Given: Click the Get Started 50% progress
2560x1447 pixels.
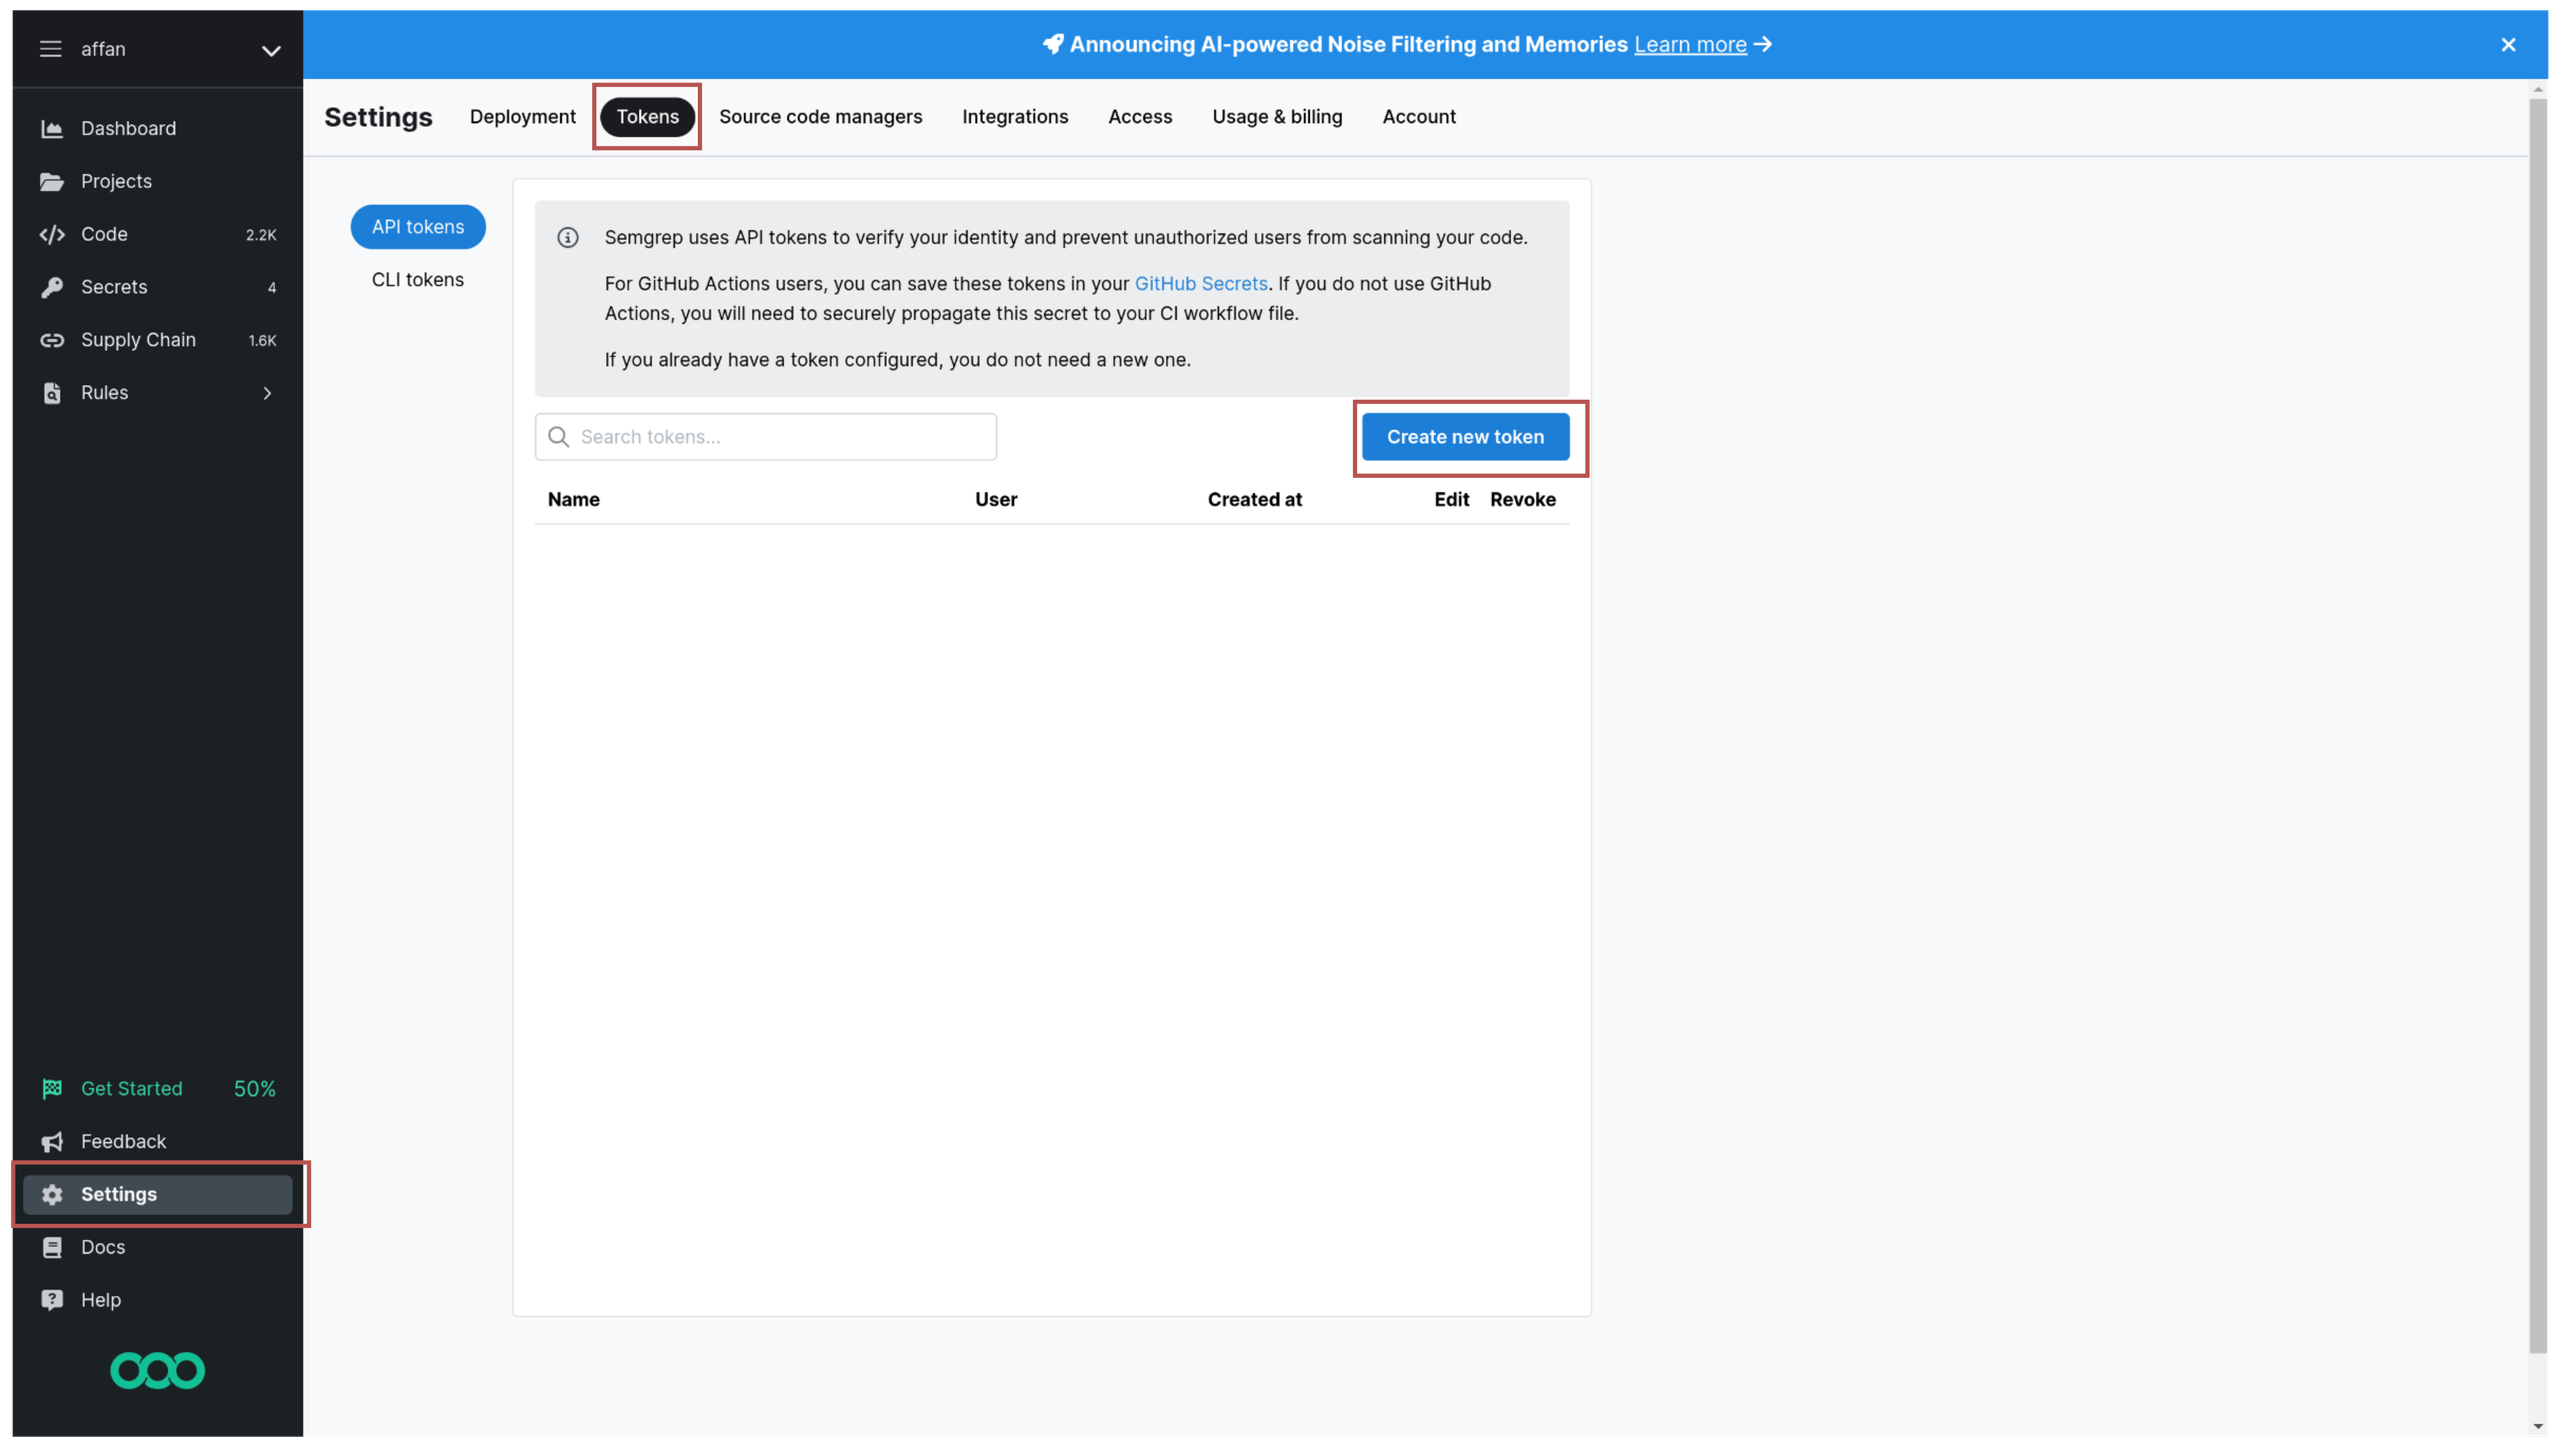Looking at the screenshot, I should 254,1088.
